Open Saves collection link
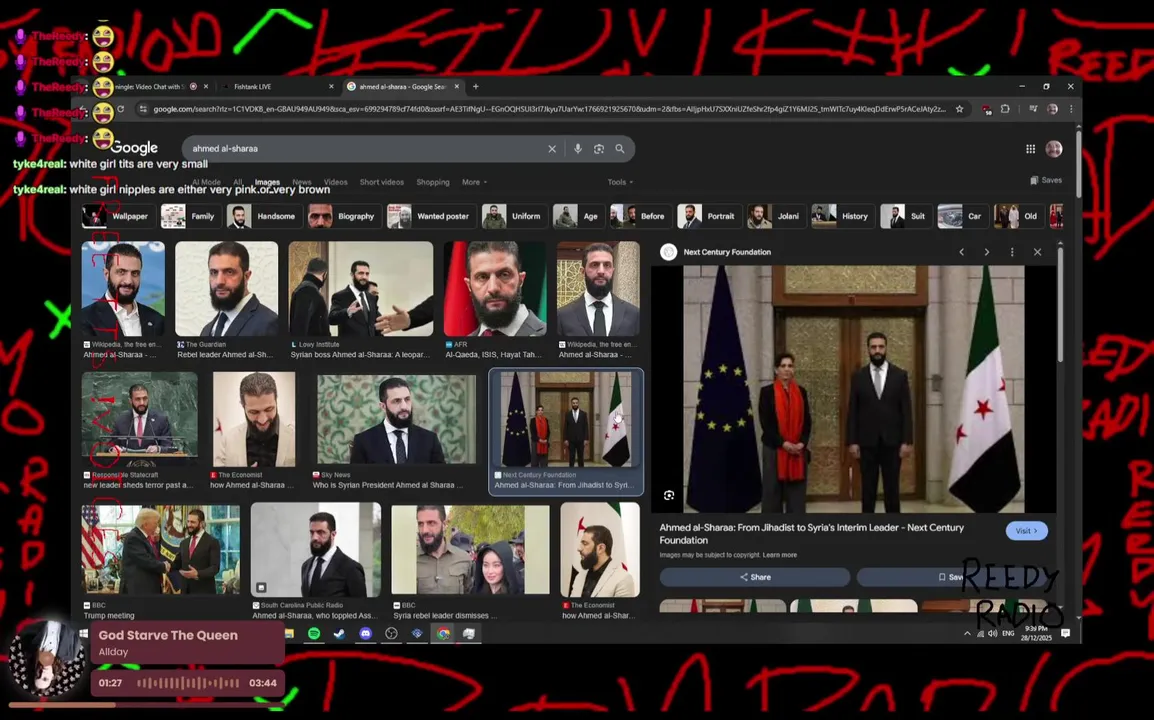Image resolution: width=1154 pixels, height=720 pixels. click(1046, 180)
